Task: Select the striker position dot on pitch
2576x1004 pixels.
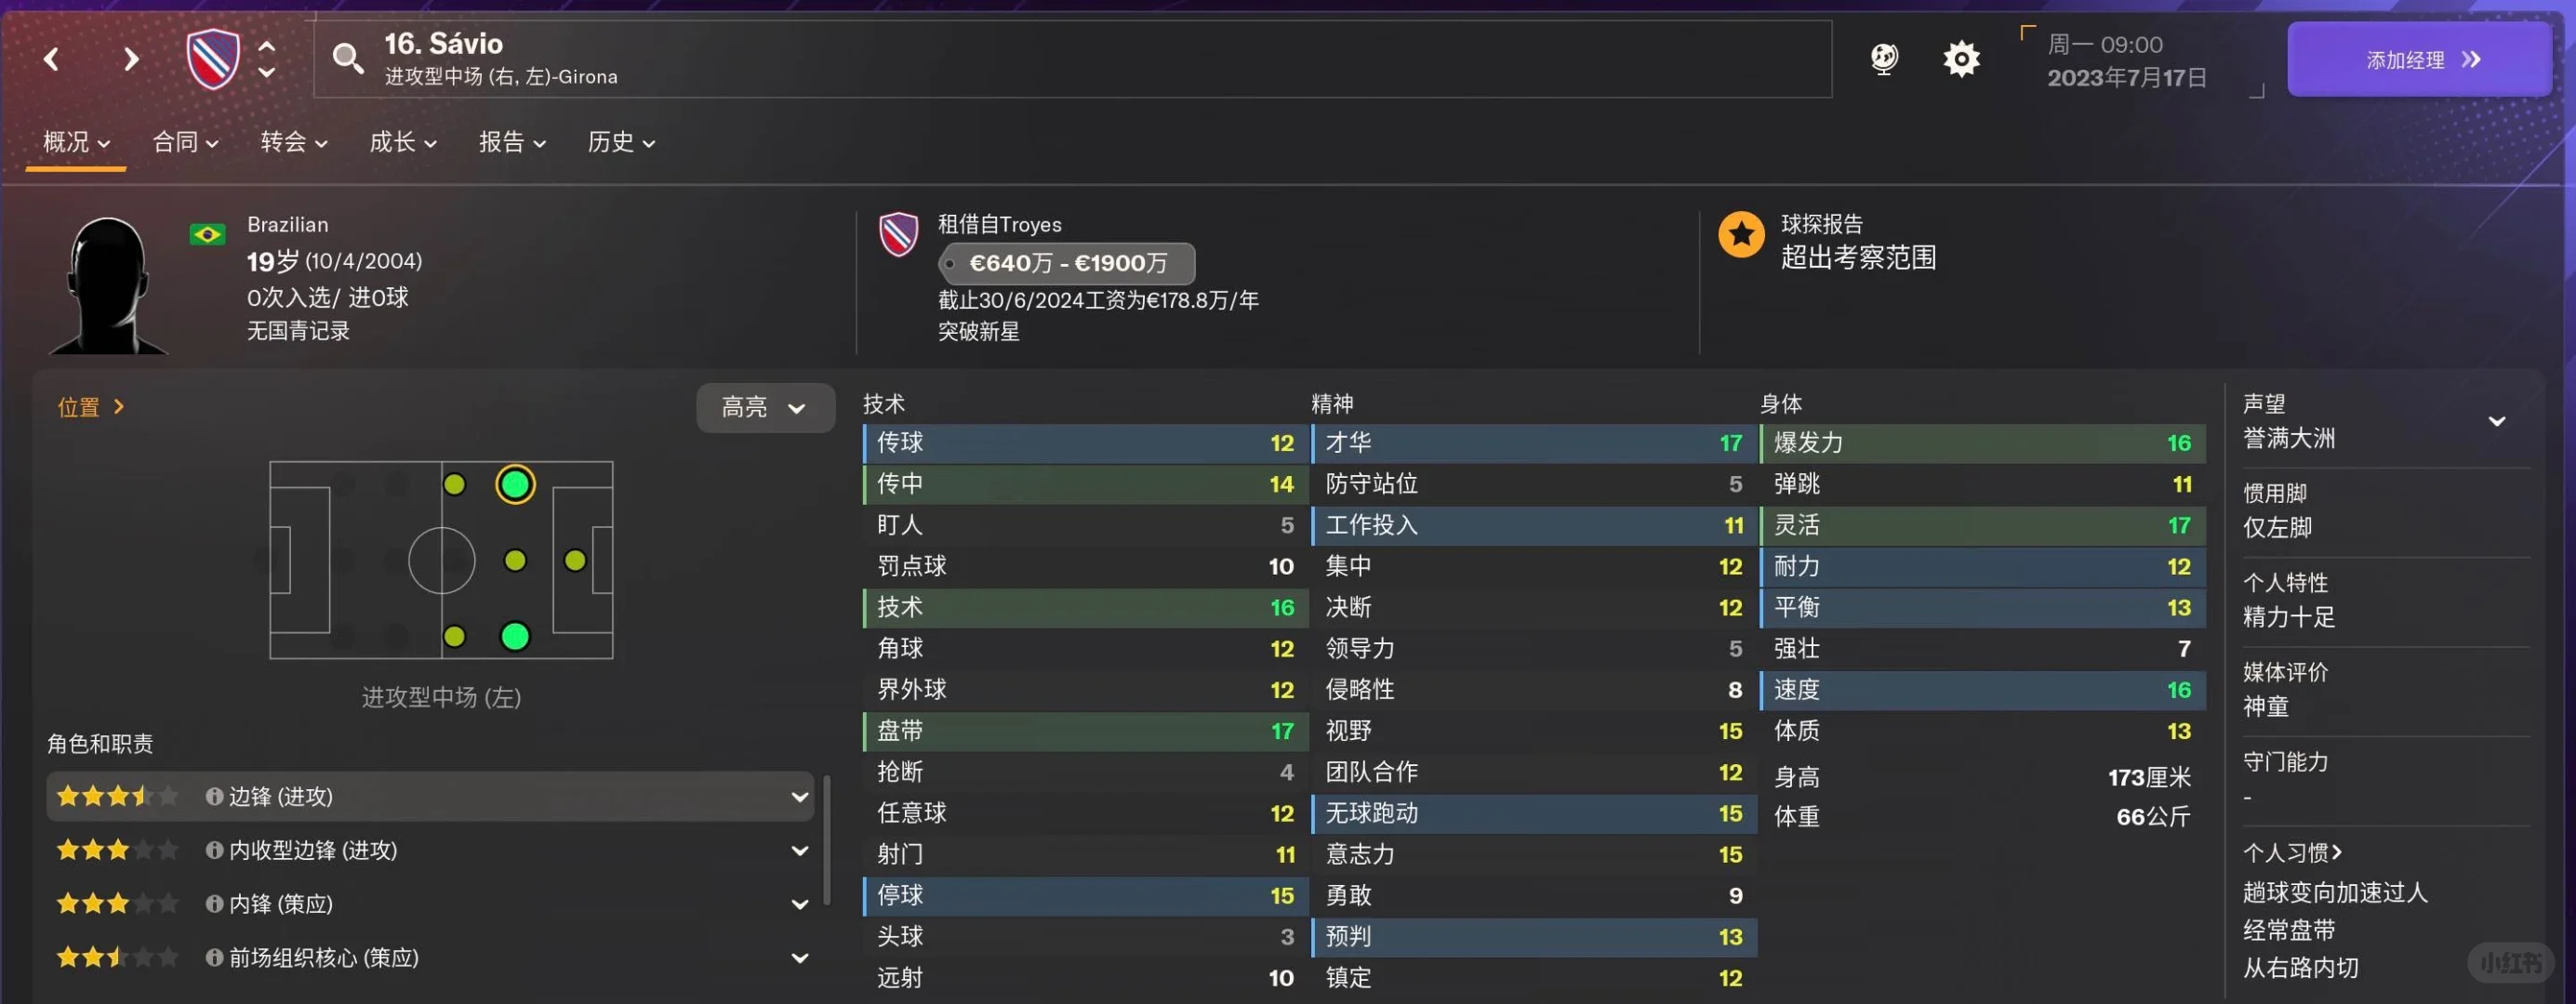Action: [x=575, y=561]
